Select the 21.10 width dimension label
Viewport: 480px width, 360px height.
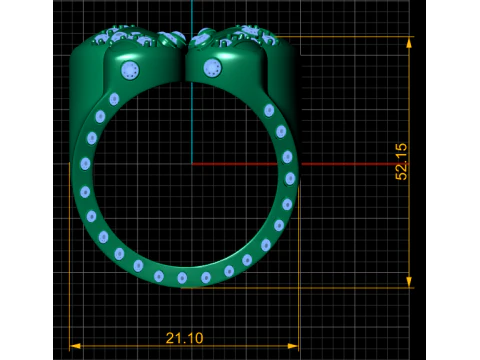point(184,338)
